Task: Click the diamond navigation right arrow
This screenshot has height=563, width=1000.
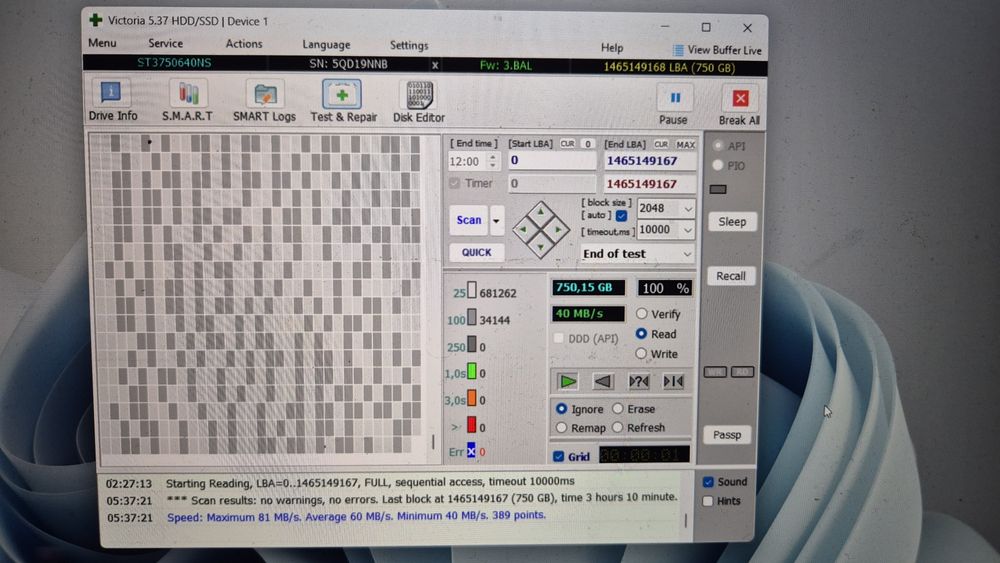Action: (x=559, y=230)
